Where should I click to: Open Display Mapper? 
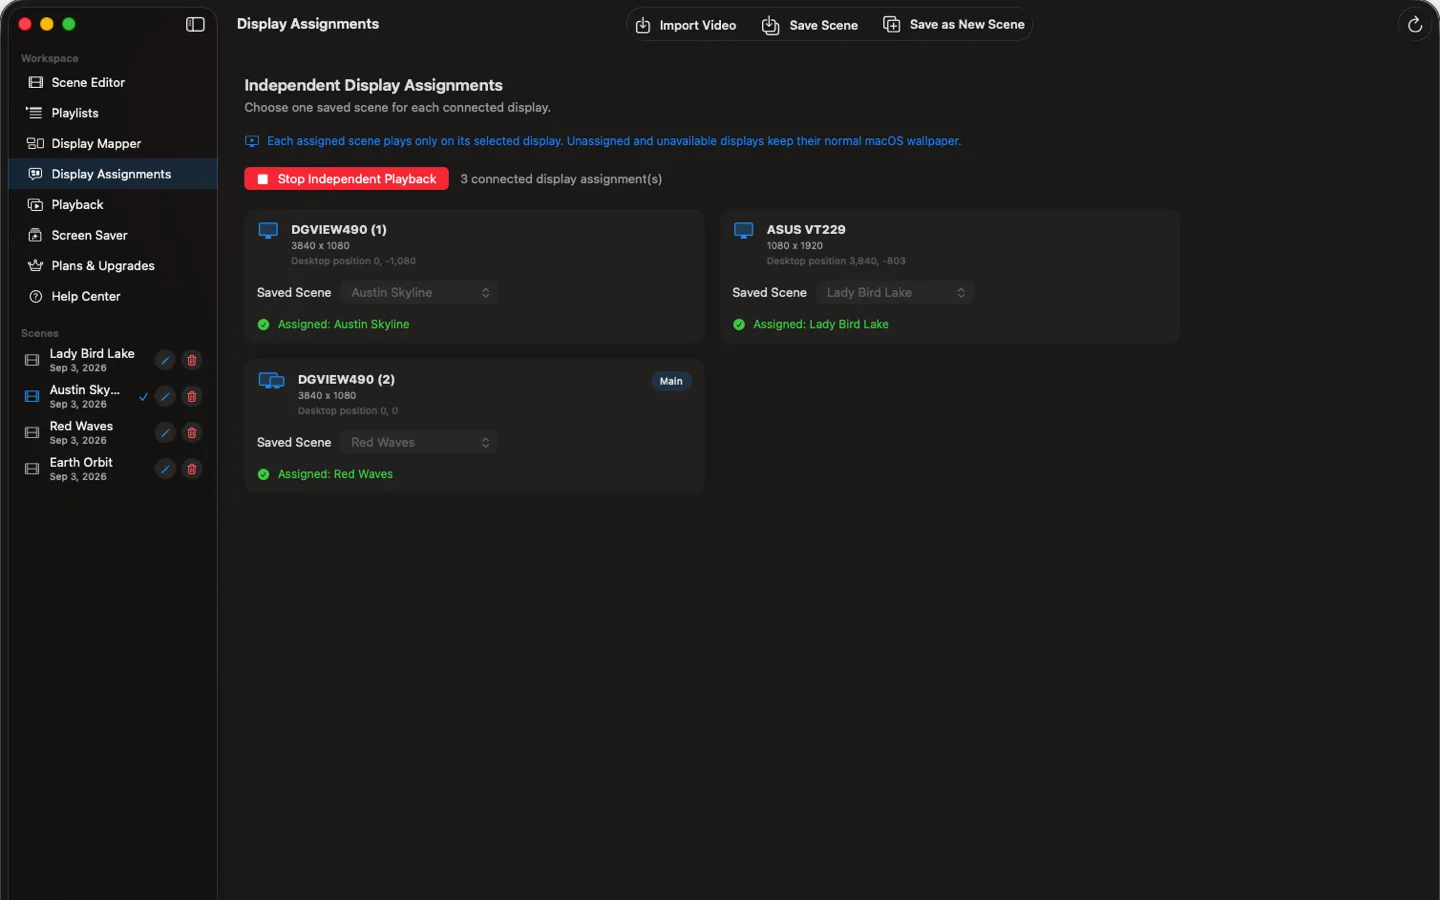(x=112, y=144)
